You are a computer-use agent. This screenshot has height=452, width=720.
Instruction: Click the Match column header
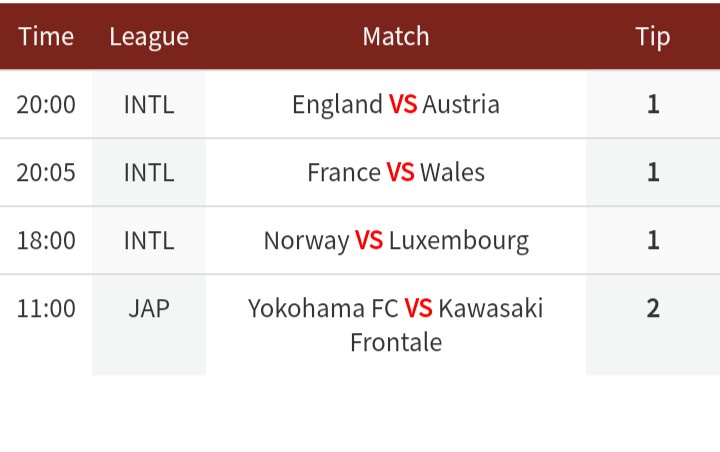point(396,37)
